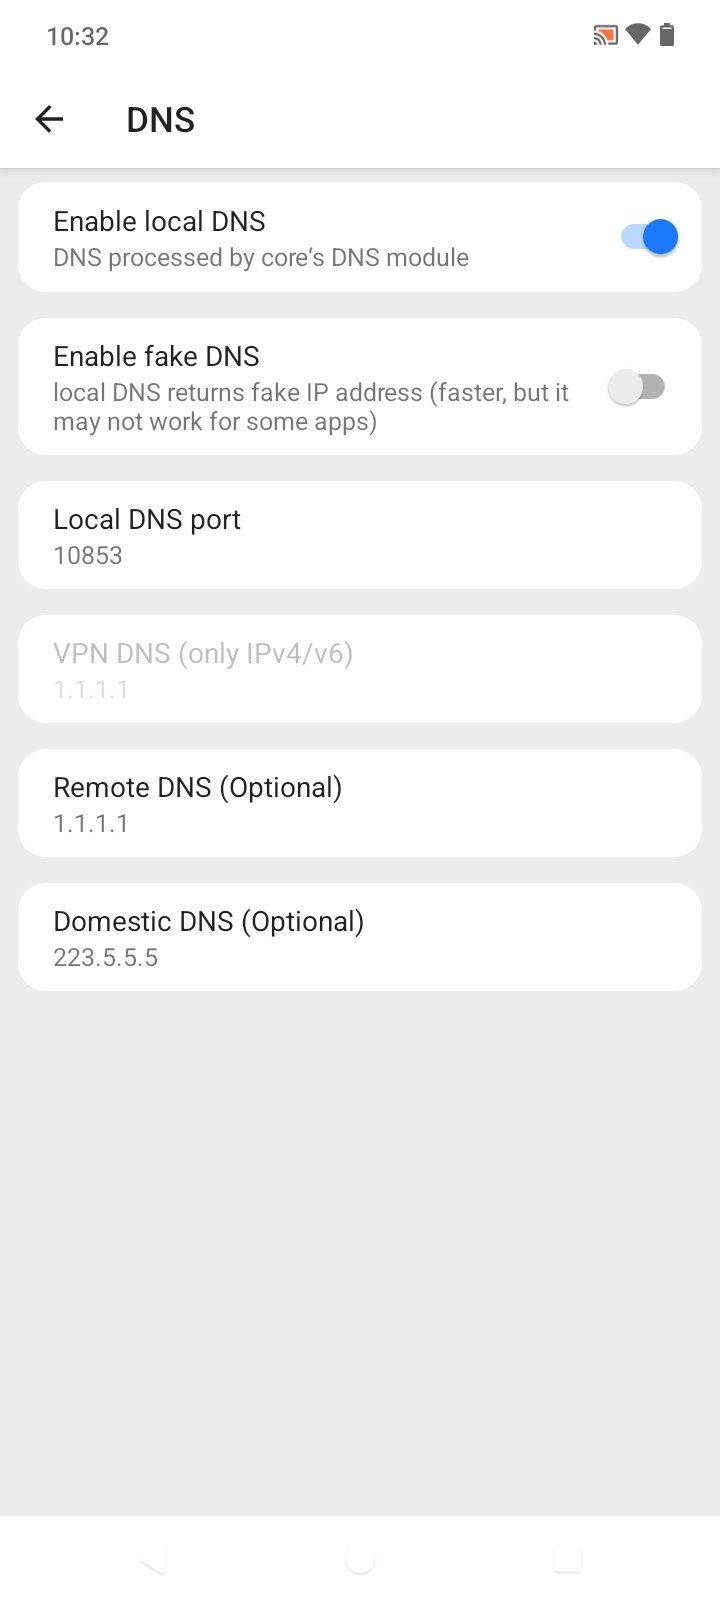The width and height of the screenshot is (720, 1600).
Task: Tap the battery status icon
Action: click(667, 36)
